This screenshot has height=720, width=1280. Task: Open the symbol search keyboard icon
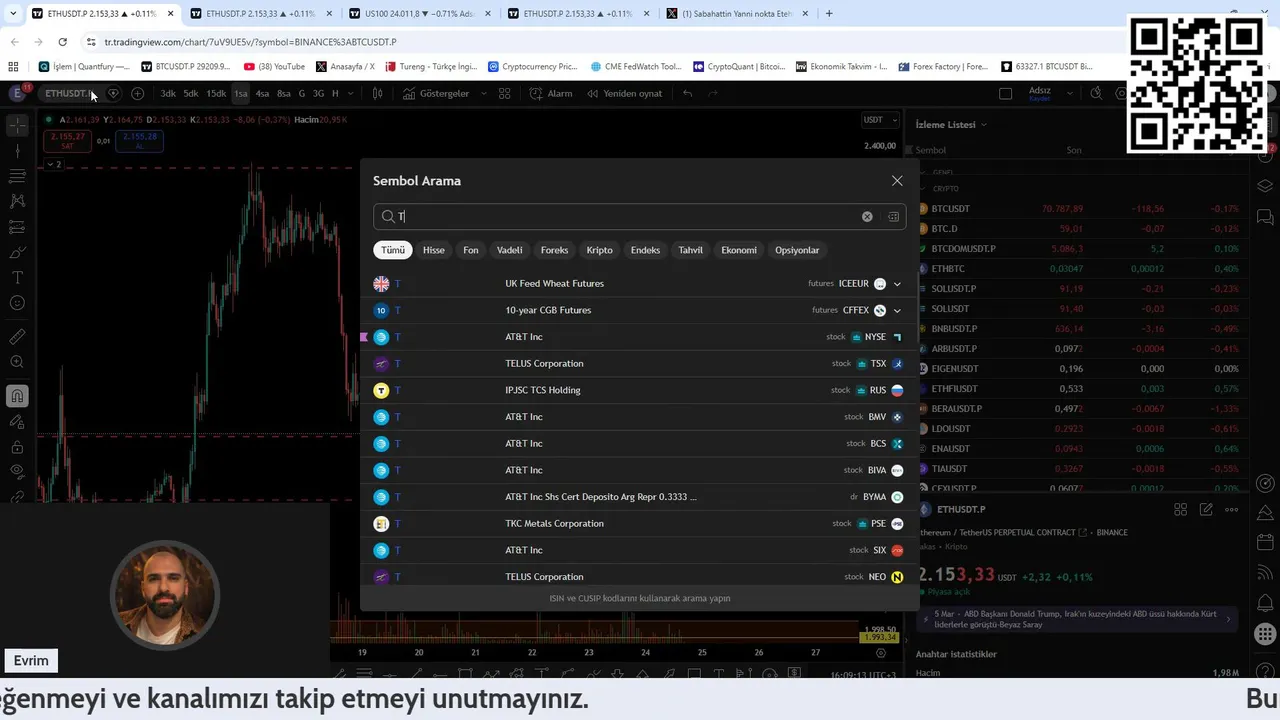(893, 217)
